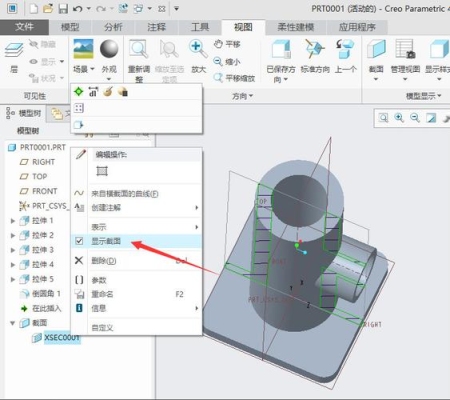The width and height of the screenshot is (450, 400).
Task: Expand the 拉伸 5 tree node
Action: [13, 279]
